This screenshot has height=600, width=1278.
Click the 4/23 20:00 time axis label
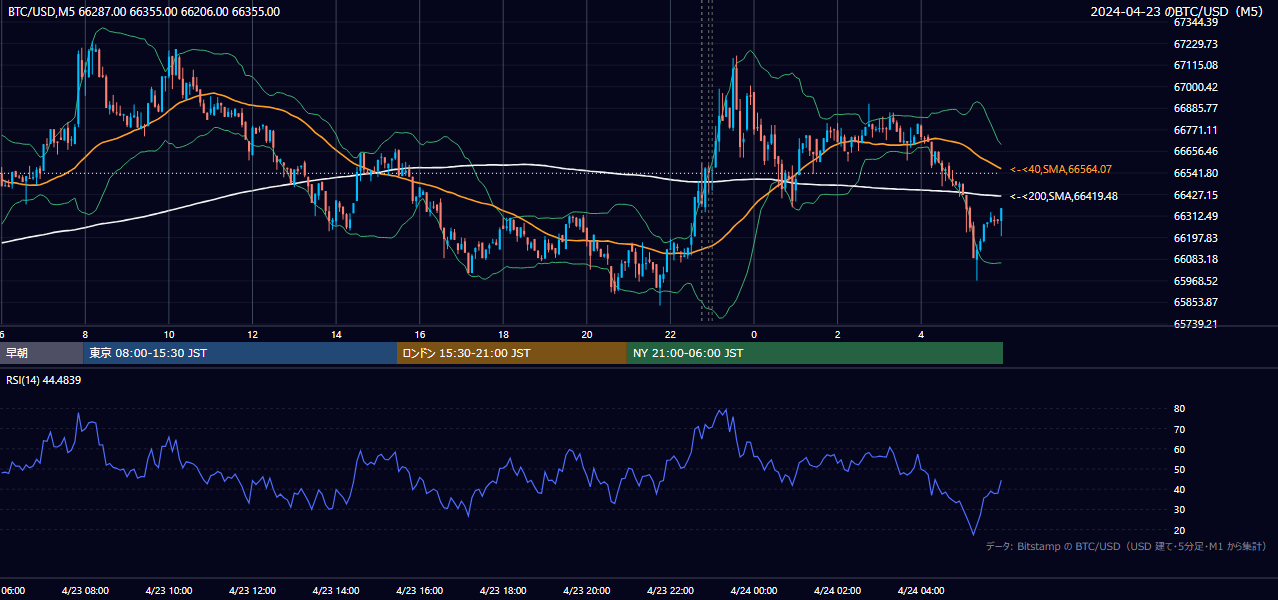[x=587, y=591]
